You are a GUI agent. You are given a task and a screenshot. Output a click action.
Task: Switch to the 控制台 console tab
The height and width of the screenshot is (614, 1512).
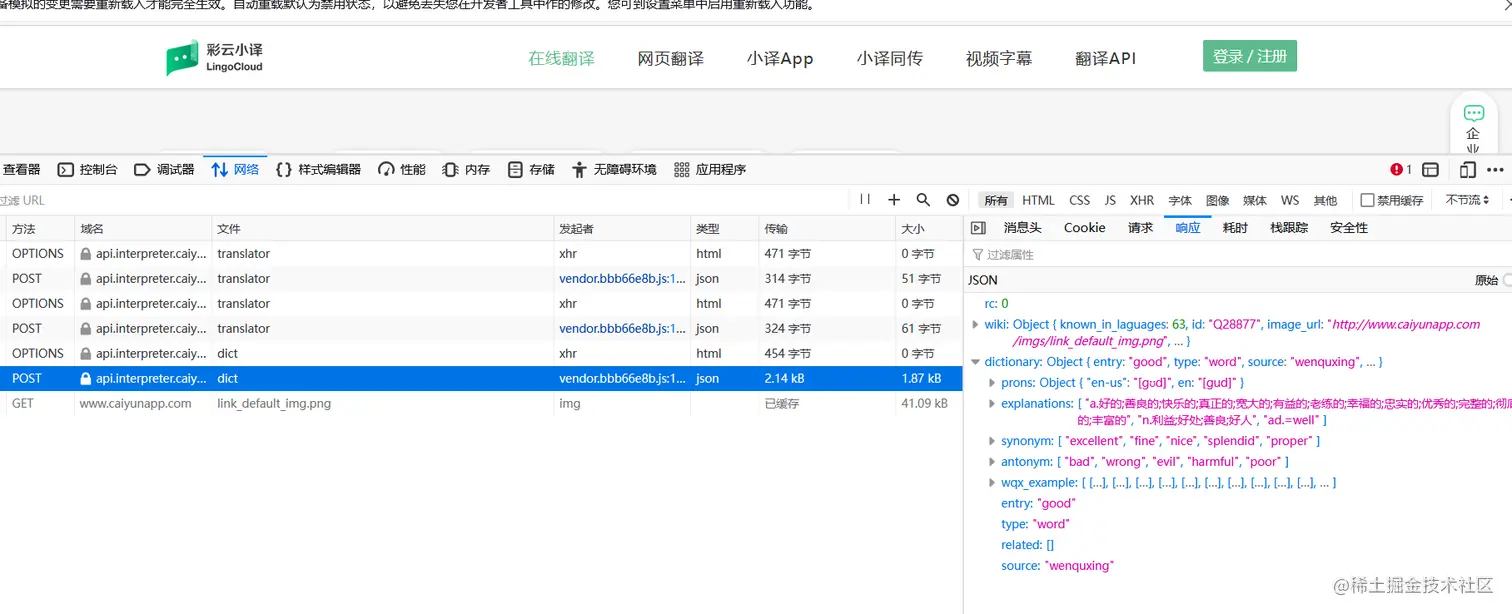(88, 170)
